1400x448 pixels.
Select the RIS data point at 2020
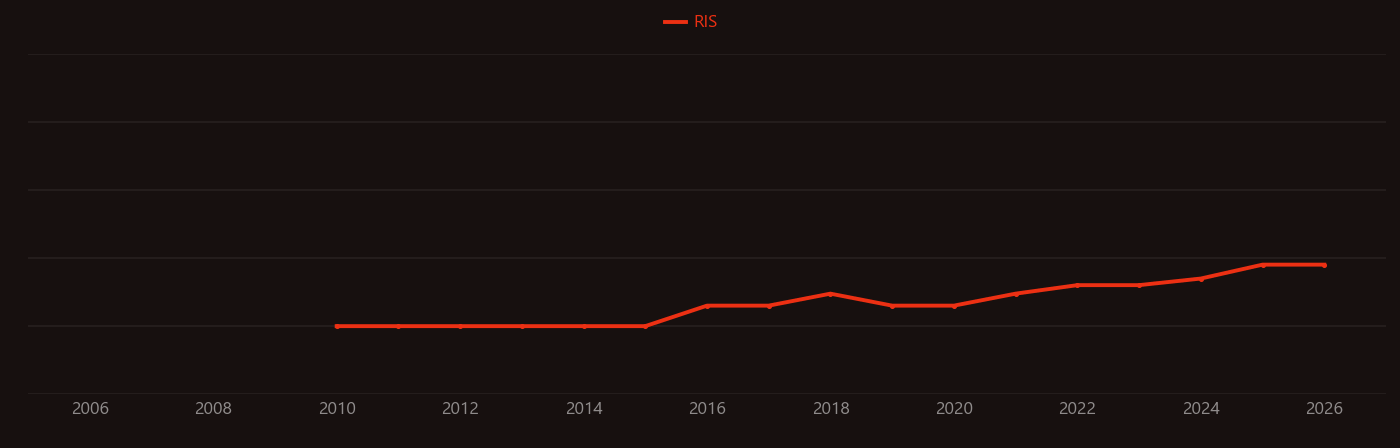(954, 306)
